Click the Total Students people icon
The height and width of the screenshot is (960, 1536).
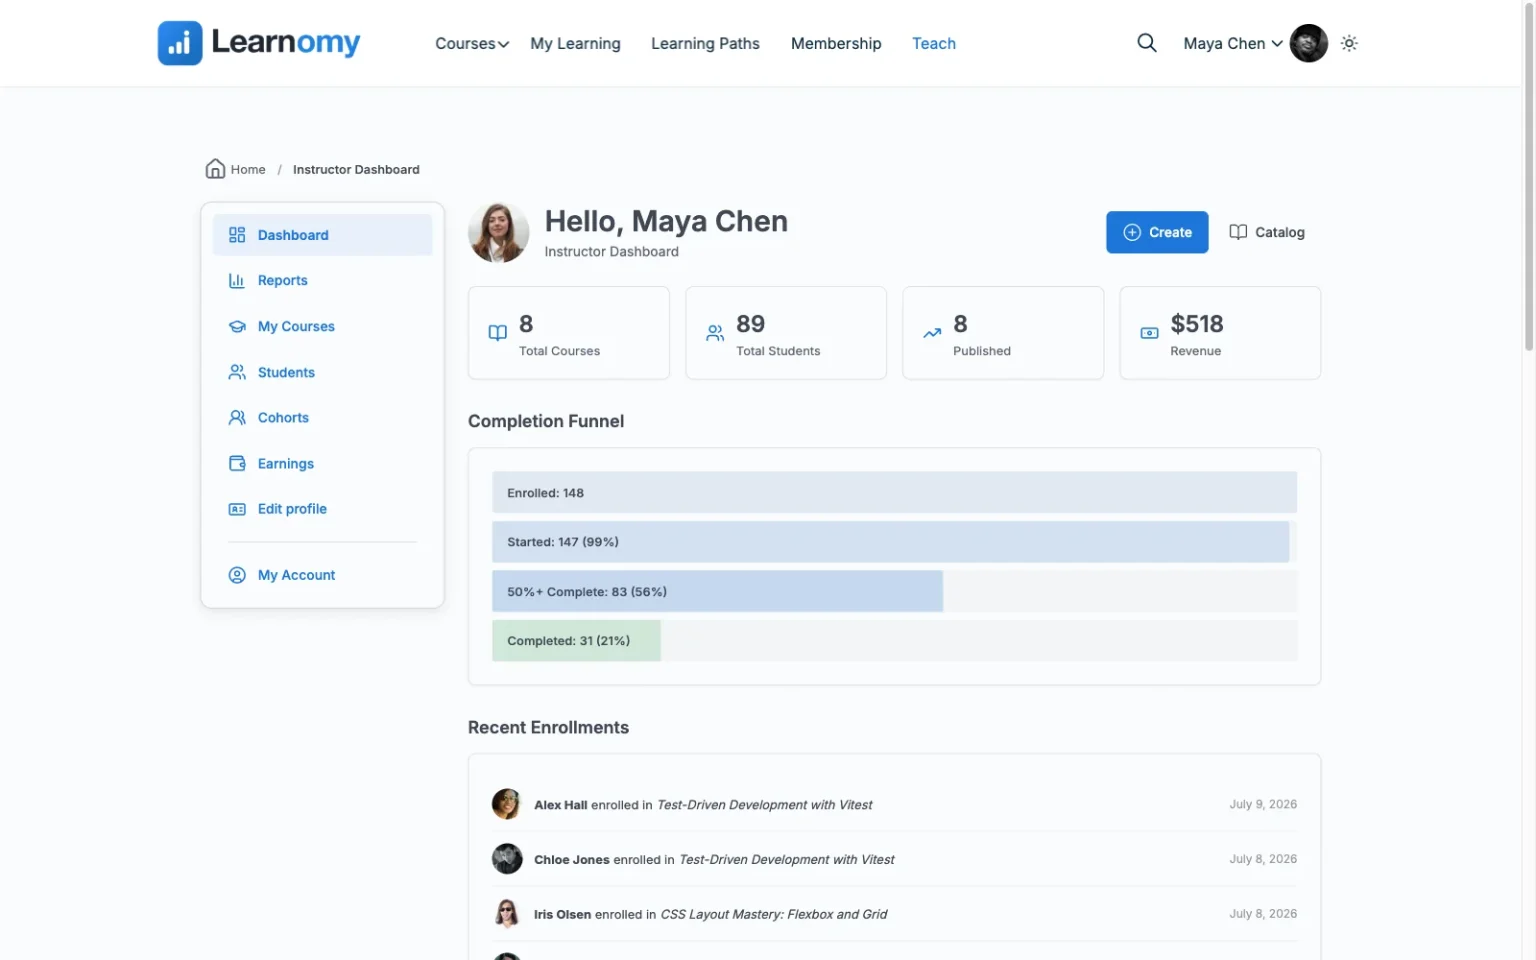click(x=715, y=333)
